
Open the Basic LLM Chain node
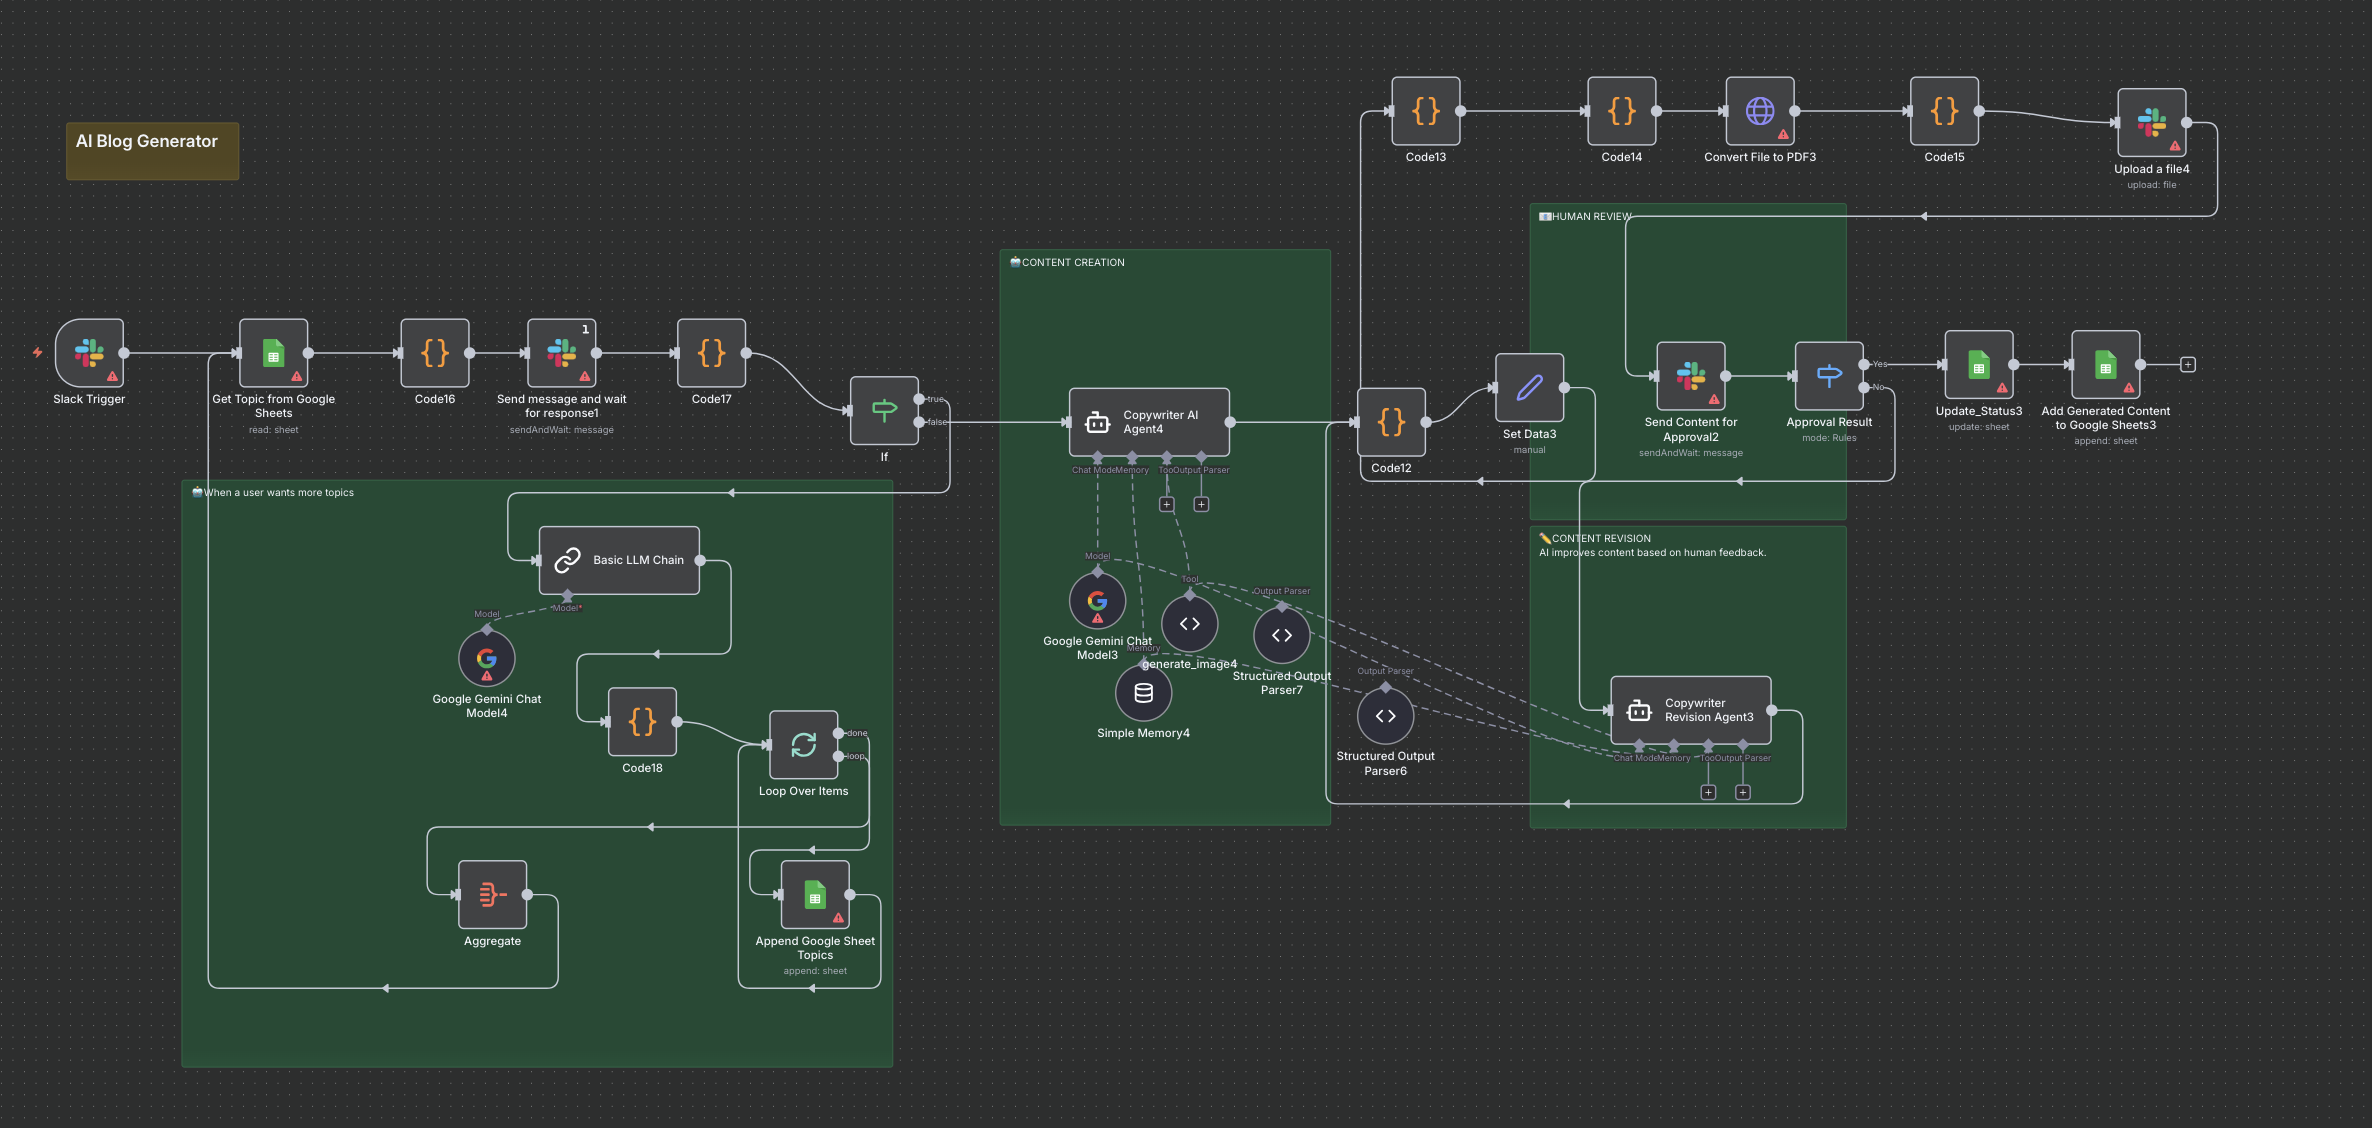(x=619, y=560)
